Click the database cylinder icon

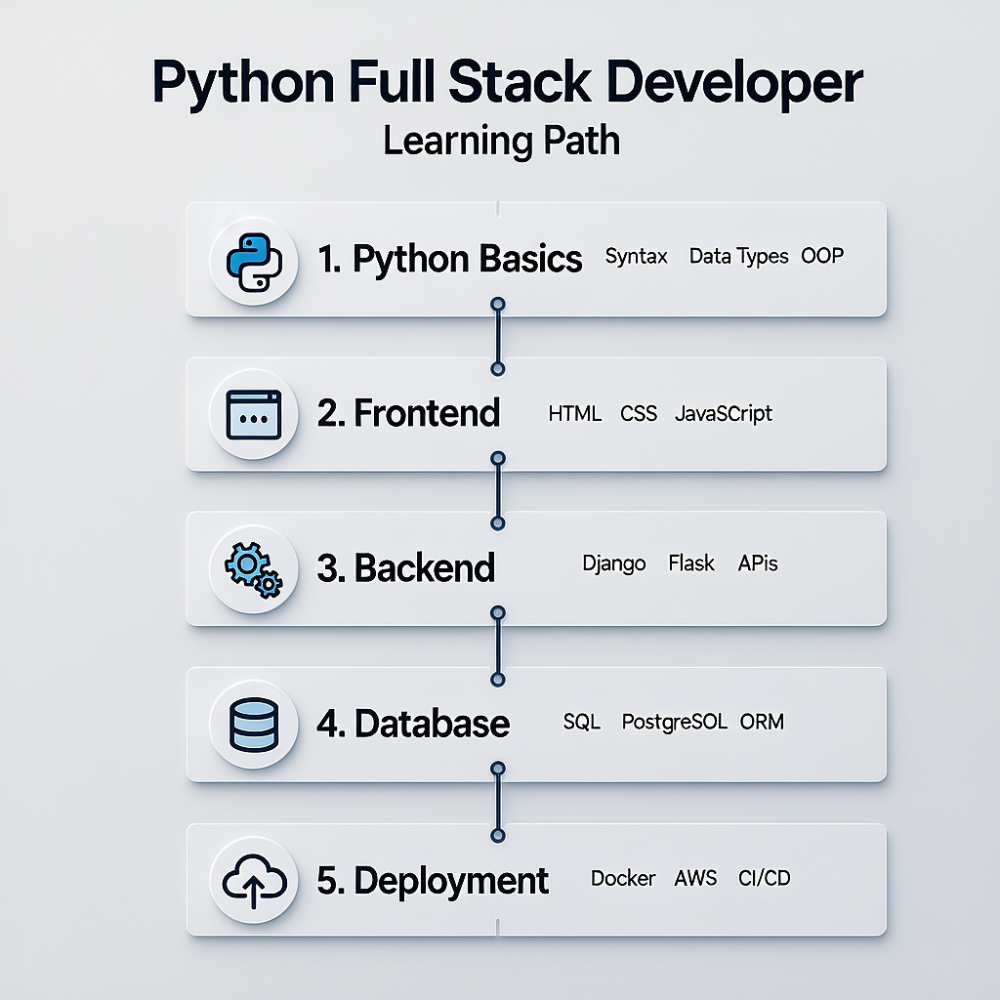253,722
